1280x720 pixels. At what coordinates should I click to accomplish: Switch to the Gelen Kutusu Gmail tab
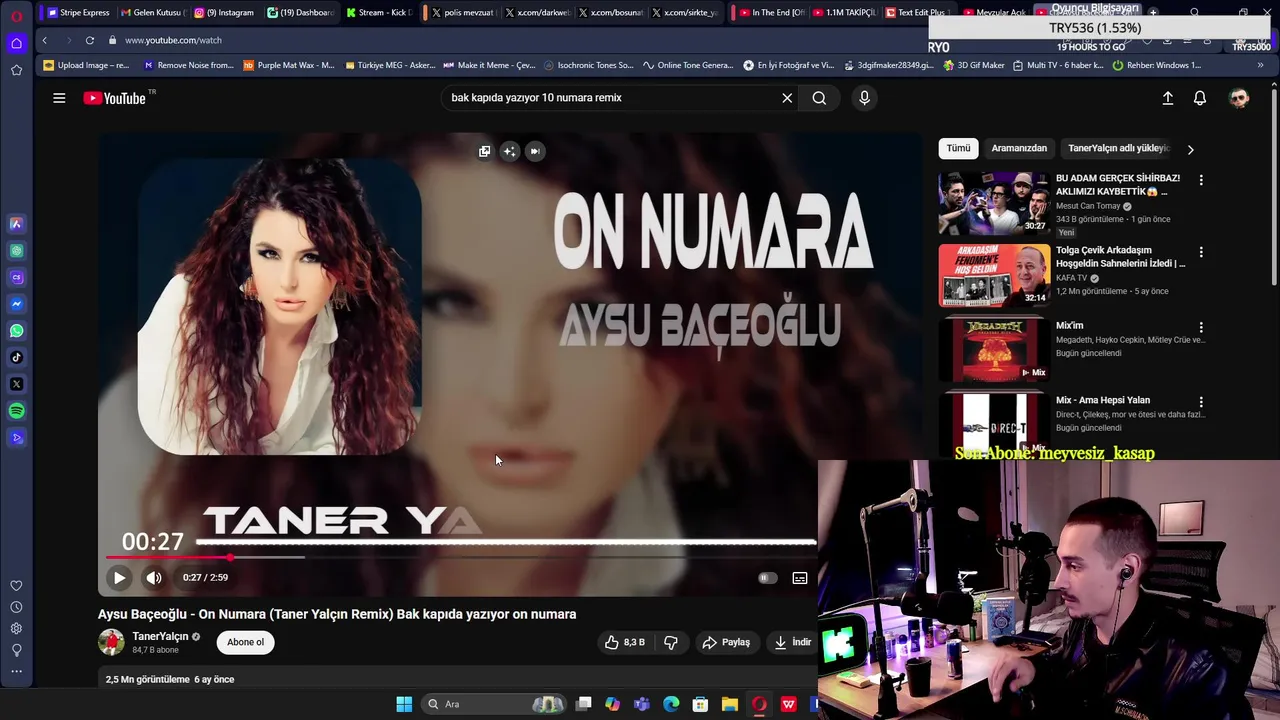(152, 12)
